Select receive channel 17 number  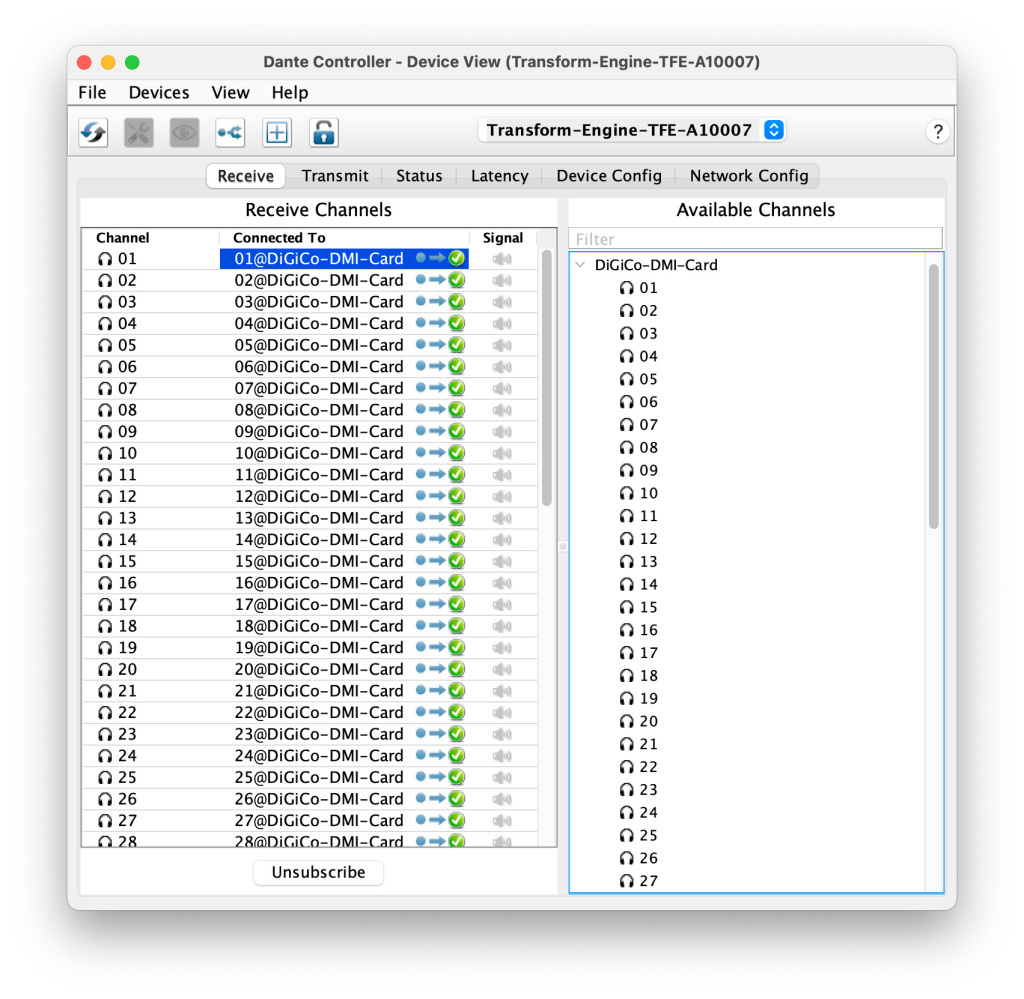(127, 605)
